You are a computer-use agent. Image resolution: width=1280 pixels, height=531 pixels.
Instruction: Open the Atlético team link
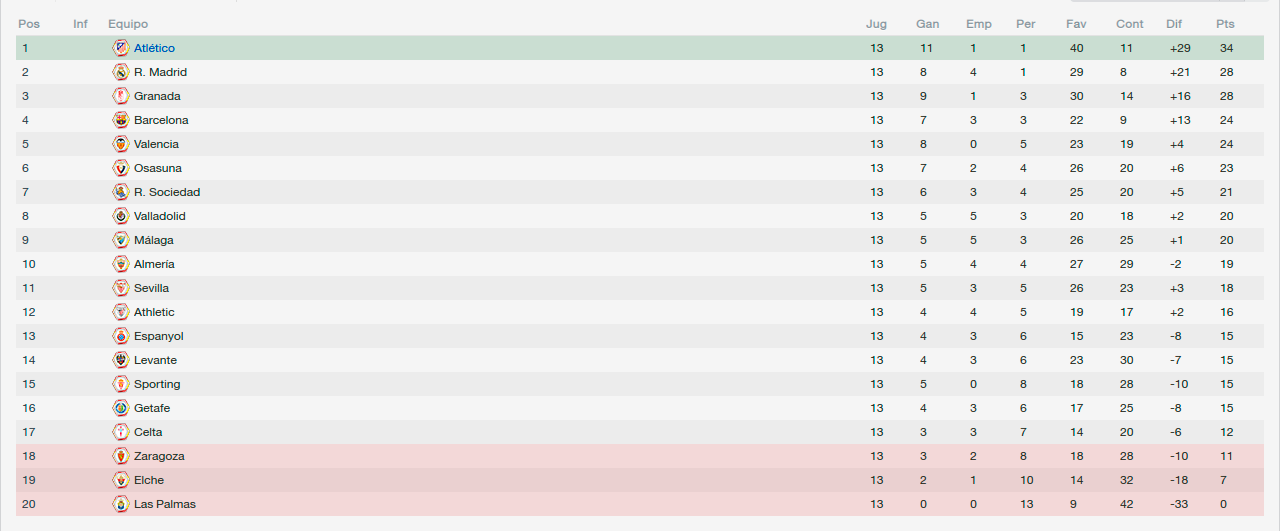click(154, 48)
